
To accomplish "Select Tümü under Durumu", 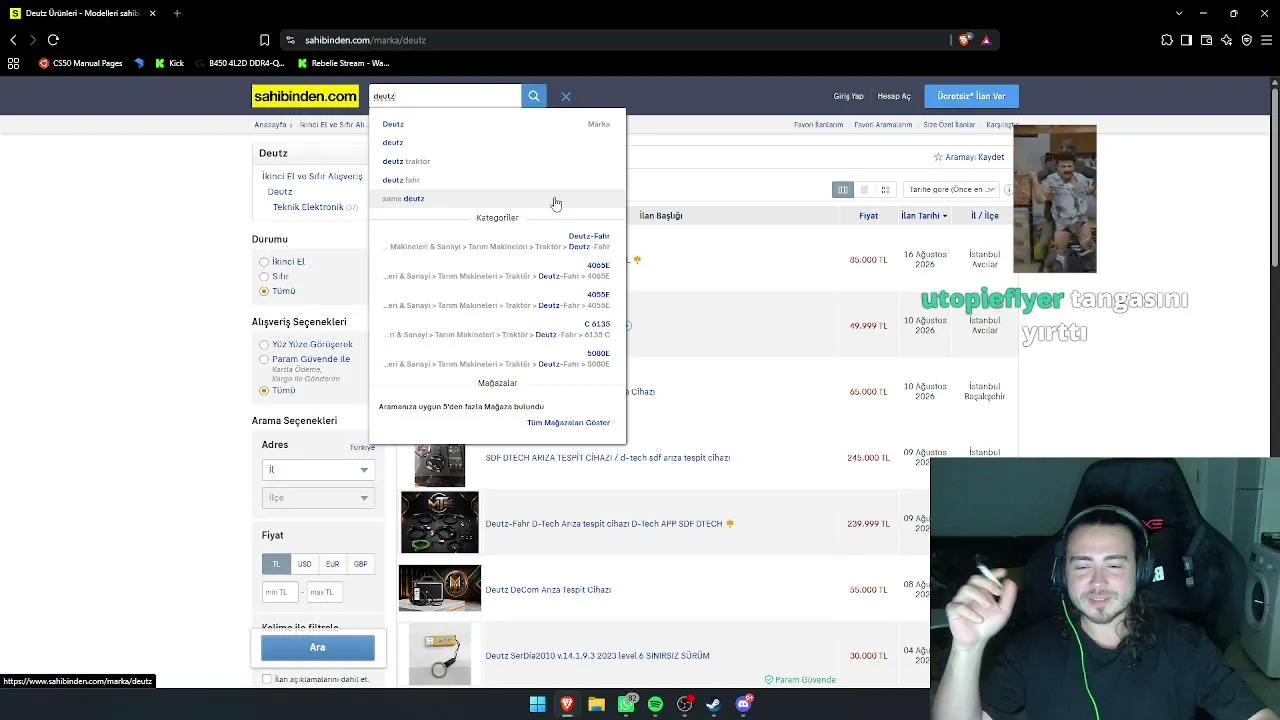I will pos(264,291).
